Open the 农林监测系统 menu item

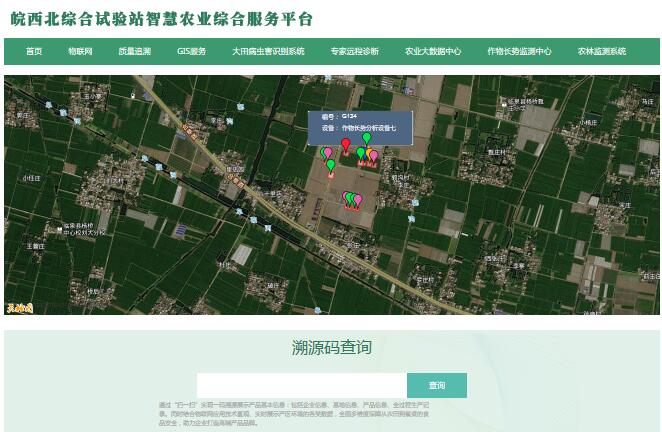[601, 51]
